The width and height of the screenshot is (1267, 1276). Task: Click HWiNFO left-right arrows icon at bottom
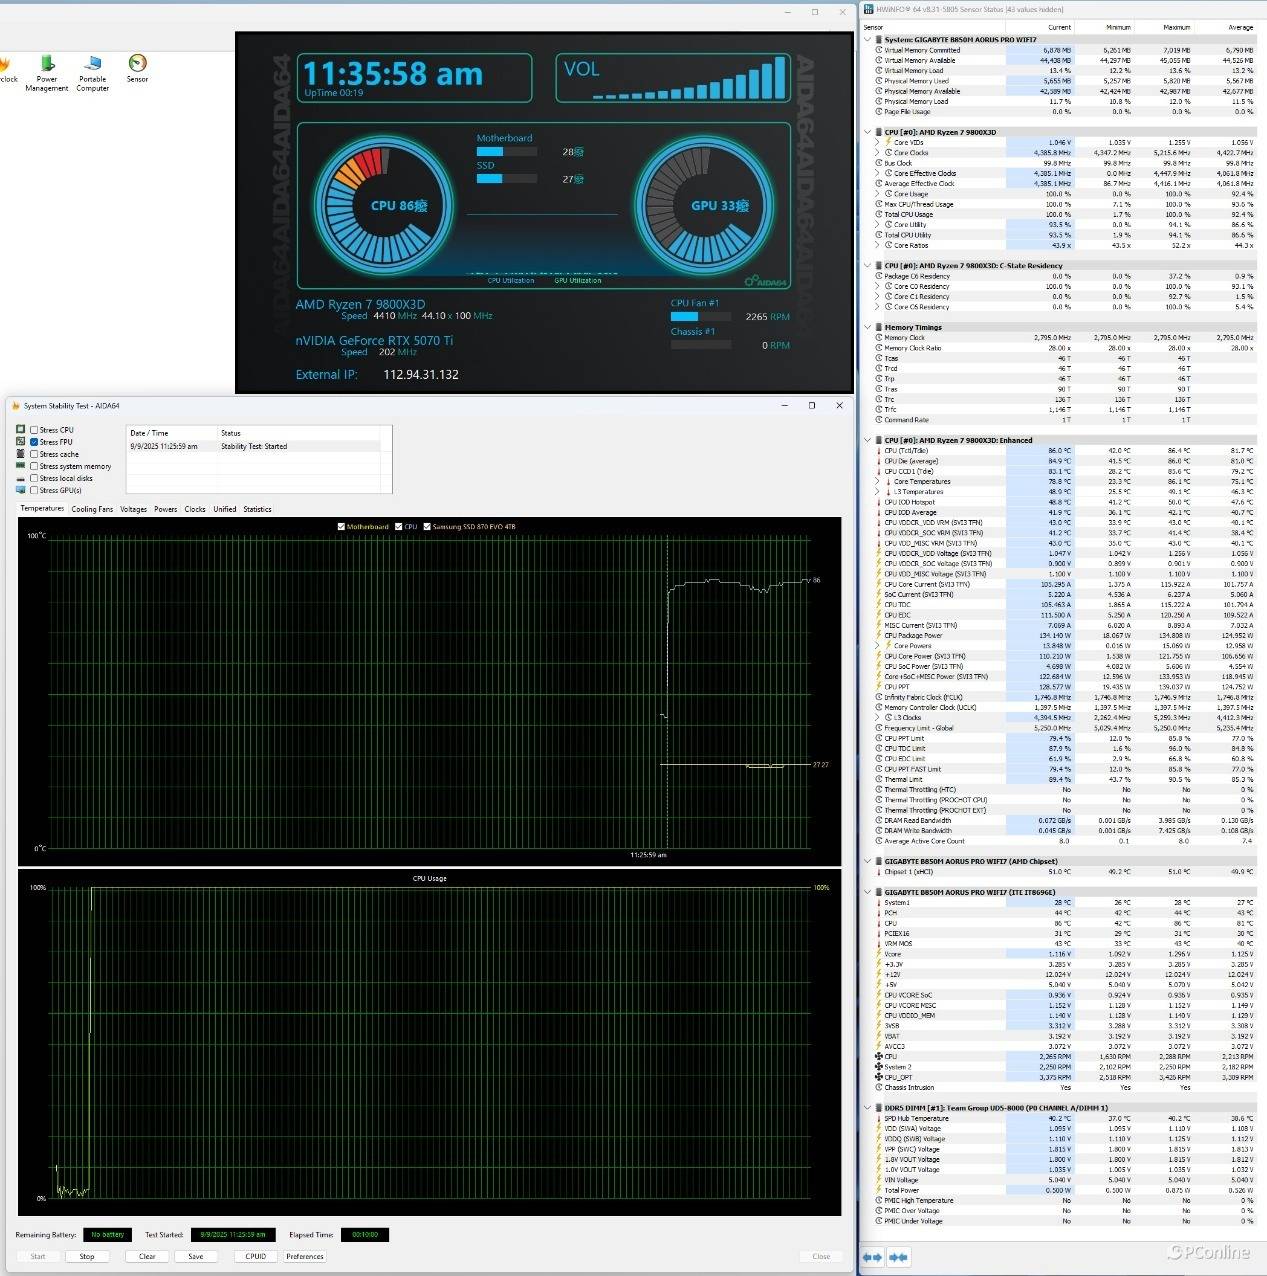872,1257
